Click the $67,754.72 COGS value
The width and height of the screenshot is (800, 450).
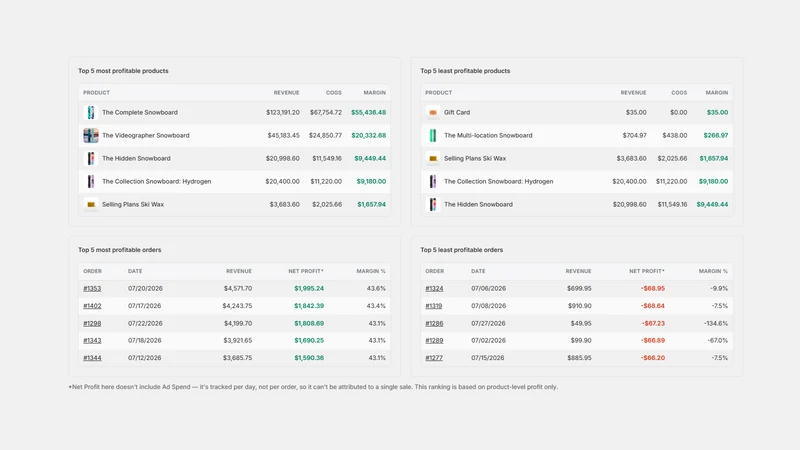(326, 112)
